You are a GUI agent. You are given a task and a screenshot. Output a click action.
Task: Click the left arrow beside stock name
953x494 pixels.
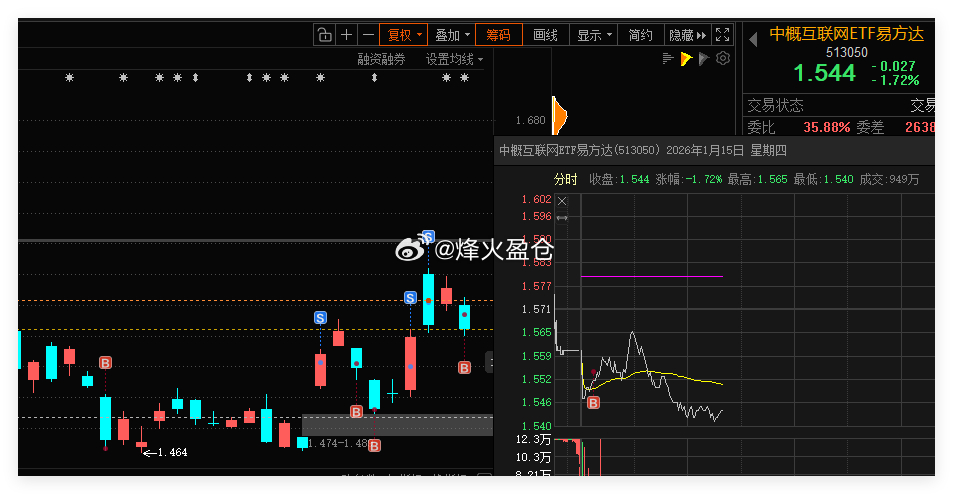753,39
